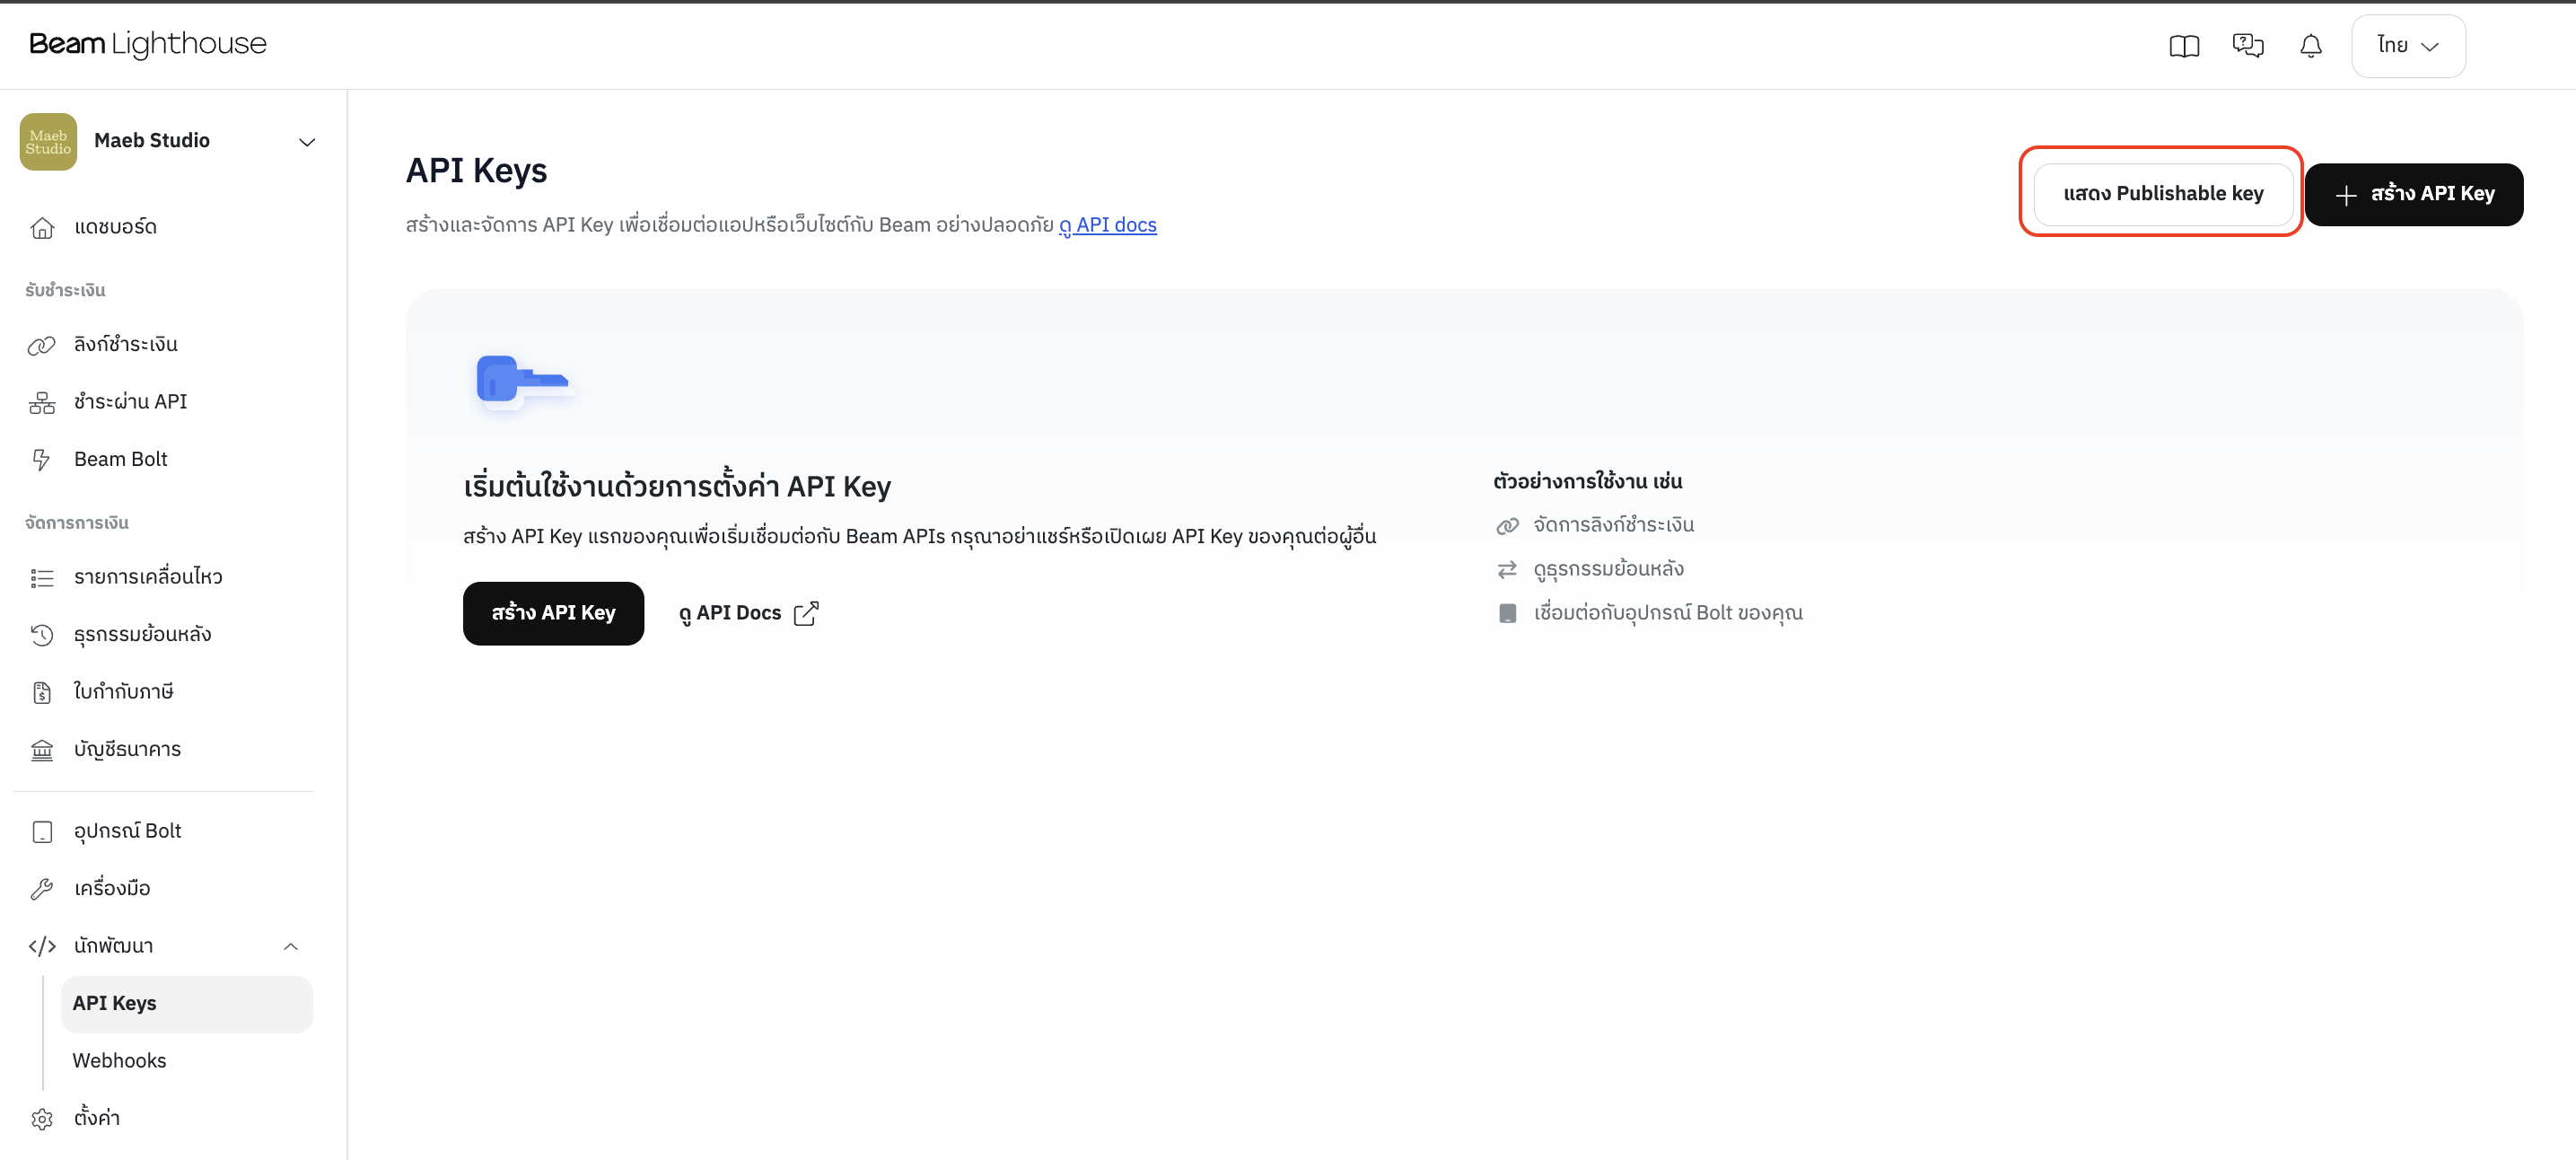Open the documentation book icon
2576x1160 pixels.
(2184, 46)
